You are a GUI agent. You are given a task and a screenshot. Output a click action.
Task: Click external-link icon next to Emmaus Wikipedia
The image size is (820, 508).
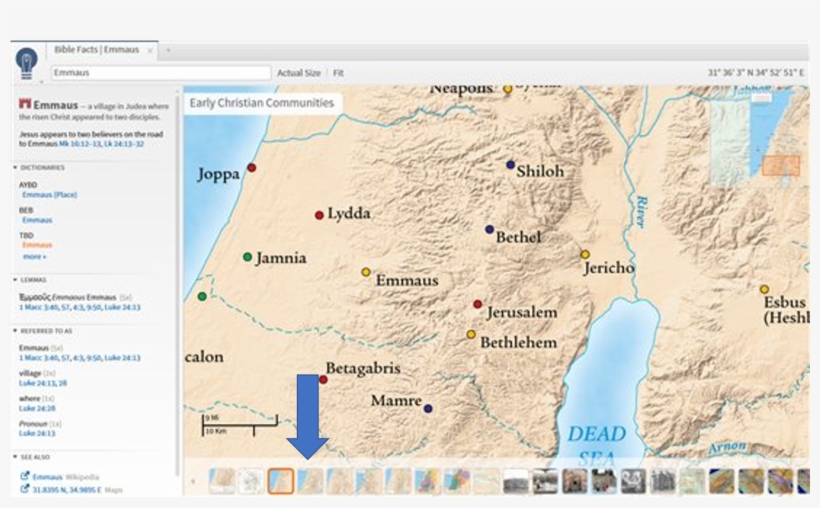click(x=25, y=477)
